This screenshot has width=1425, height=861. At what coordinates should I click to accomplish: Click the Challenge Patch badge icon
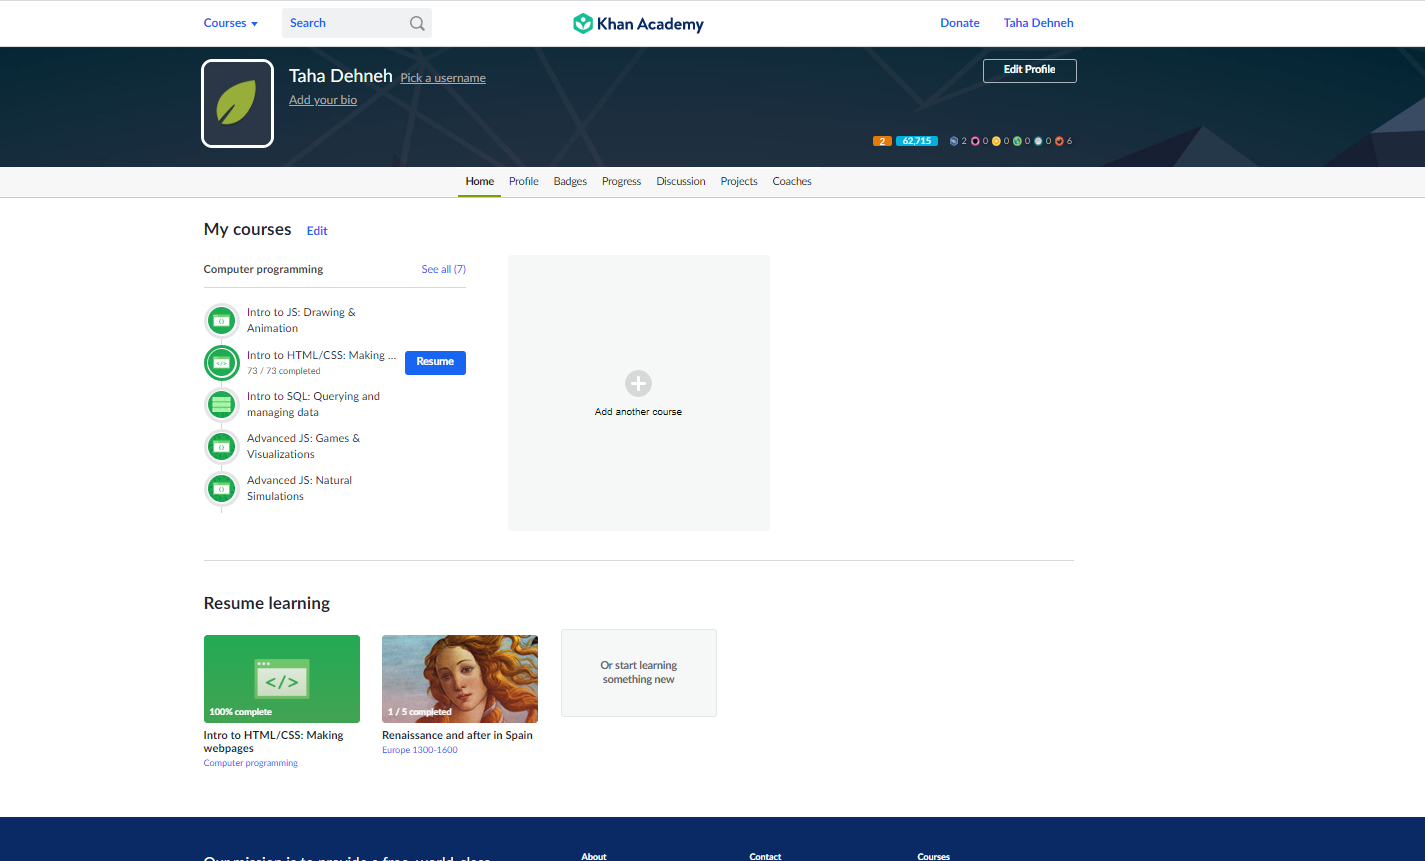954,141
